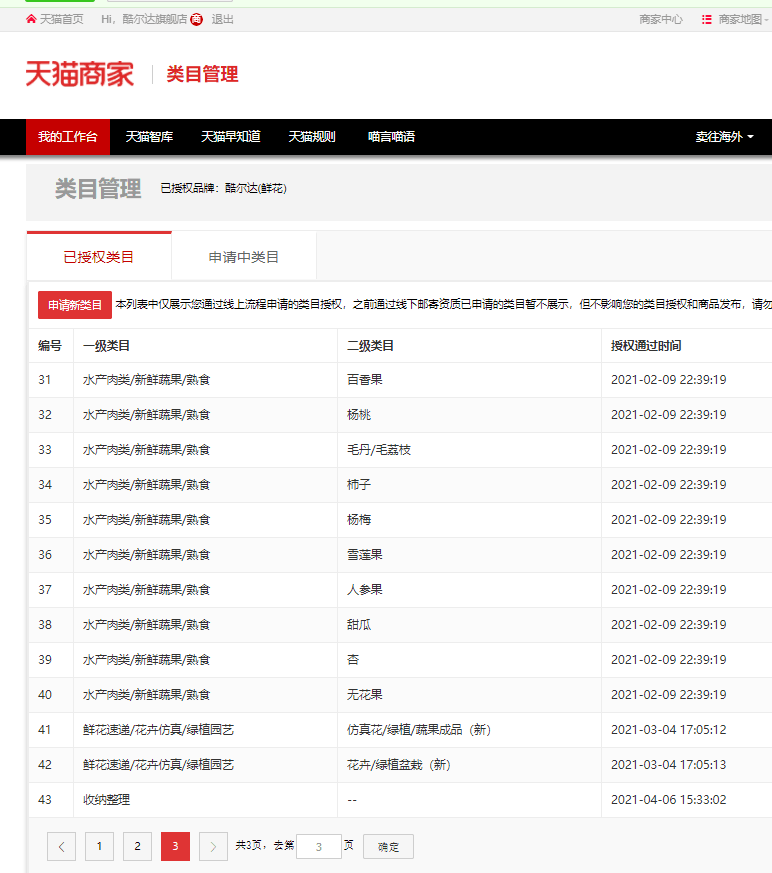Switch to the 申请中类目 tab
772x873 pixels.
(x=244, y=257)
